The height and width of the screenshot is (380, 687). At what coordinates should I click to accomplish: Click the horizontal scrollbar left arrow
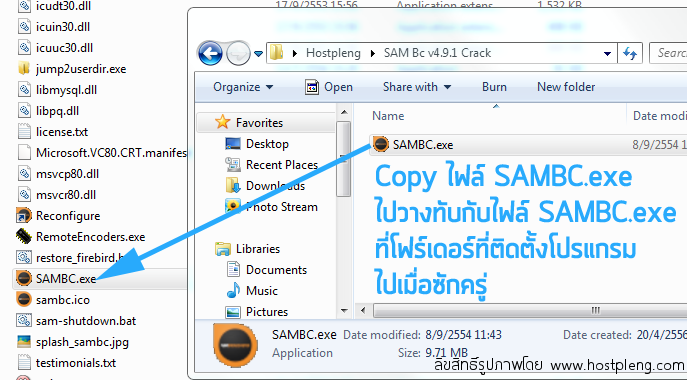pyautogui.click(x=363, y=311)
